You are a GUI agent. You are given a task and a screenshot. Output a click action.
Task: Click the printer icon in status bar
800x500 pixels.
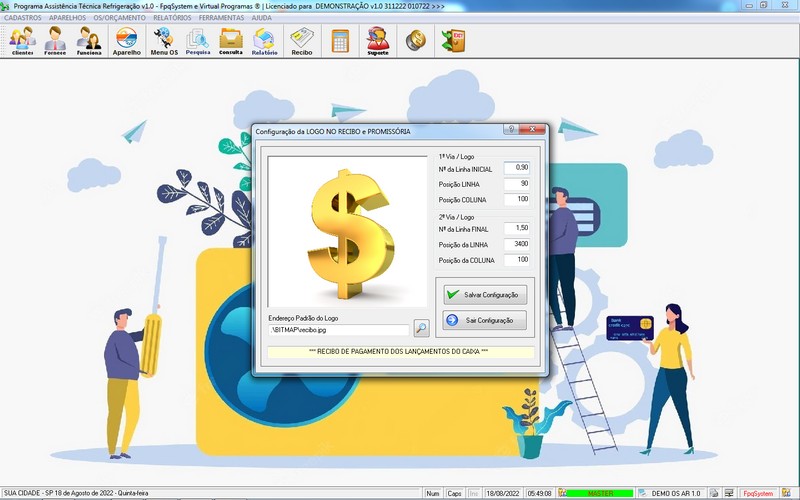click(x=714, y=493)
